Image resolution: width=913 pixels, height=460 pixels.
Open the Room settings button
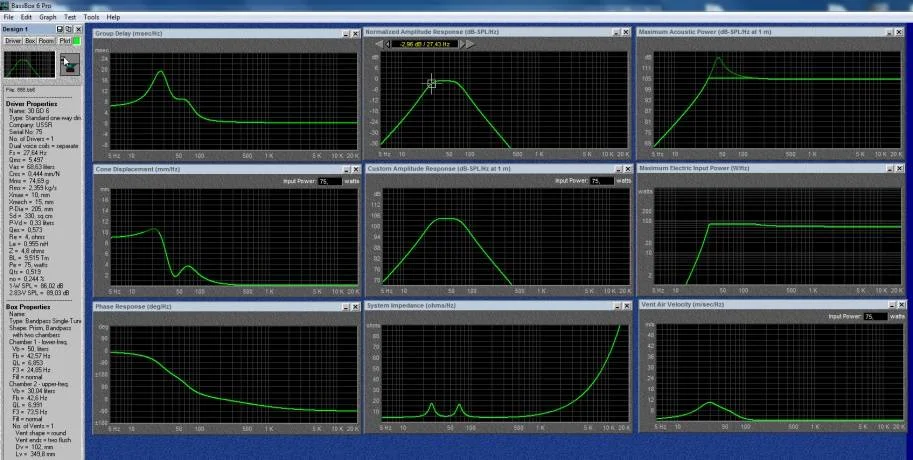coord(46,41)
